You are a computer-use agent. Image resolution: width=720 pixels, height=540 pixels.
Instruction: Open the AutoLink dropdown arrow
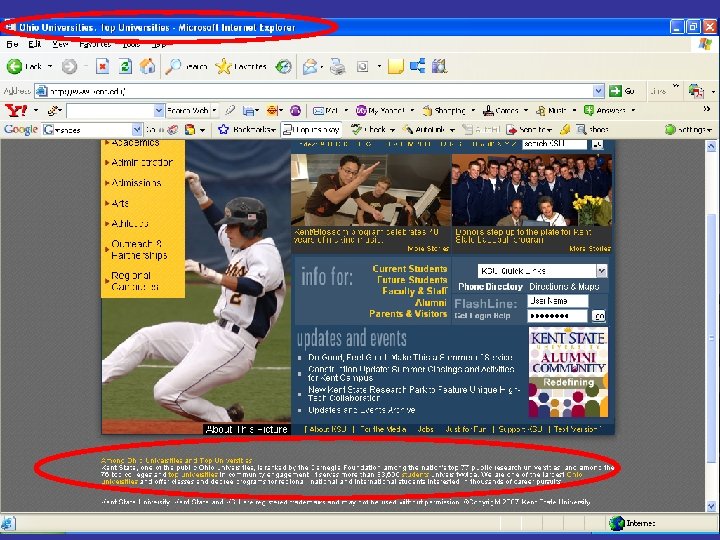coord(452,130)
